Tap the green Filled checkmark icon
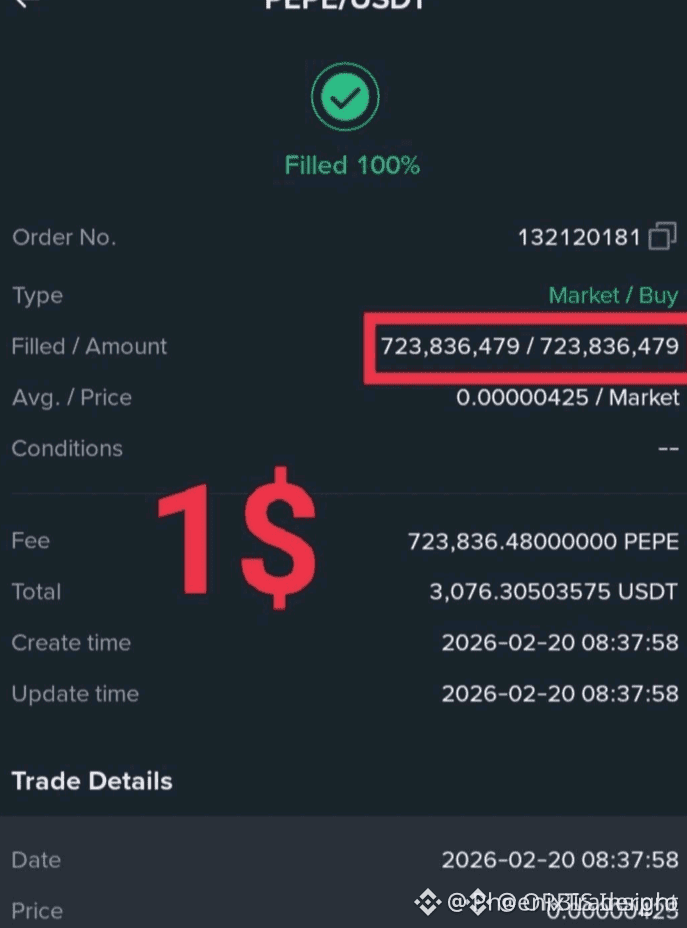 (x=345, y=96)
